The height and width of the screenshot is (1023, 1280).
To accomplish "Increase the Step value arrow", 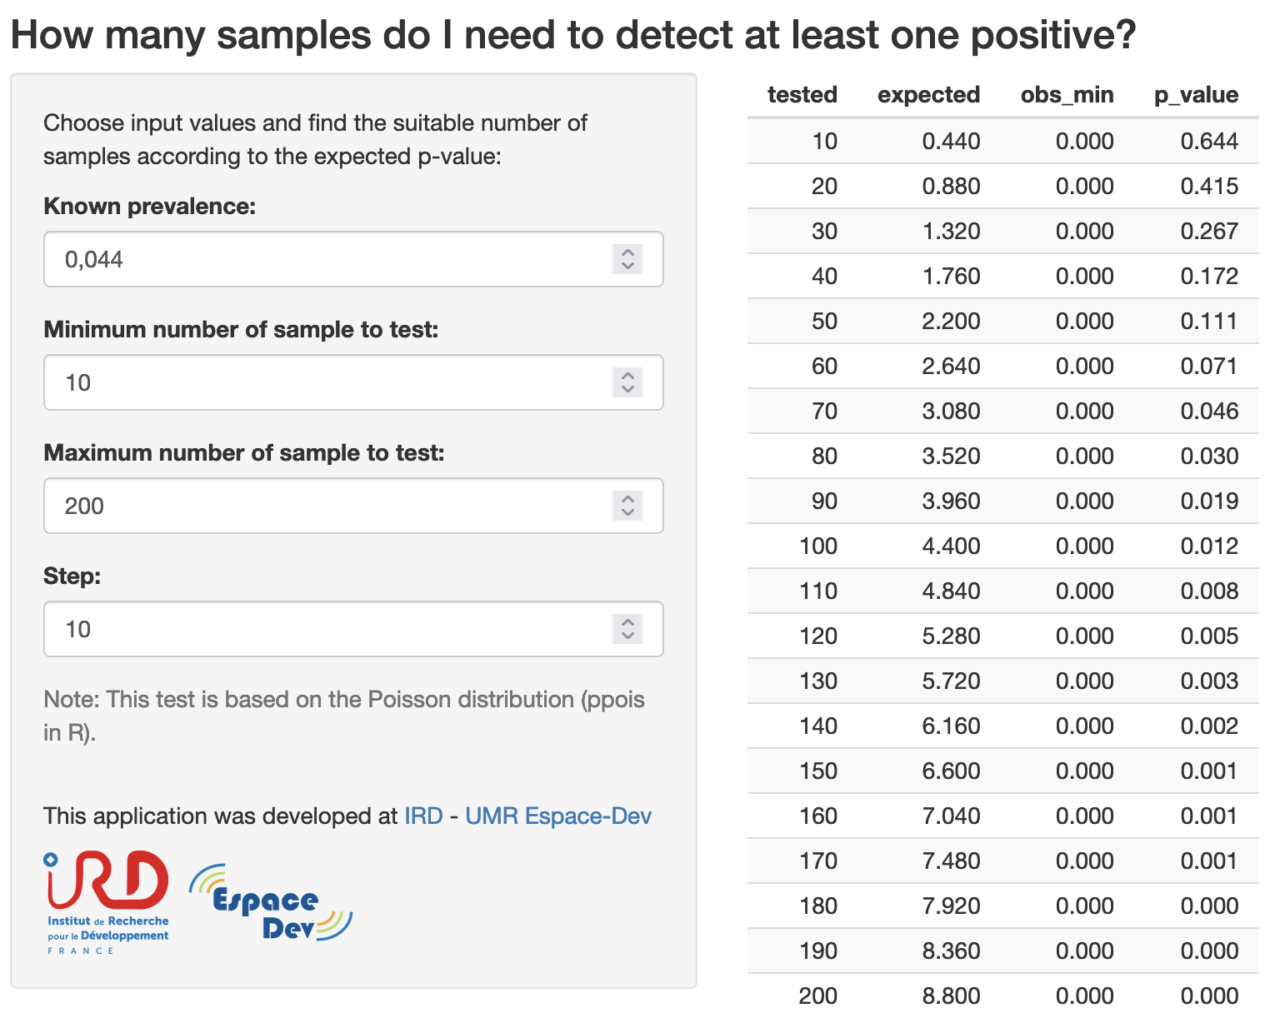I will click(x=628, y=622).
